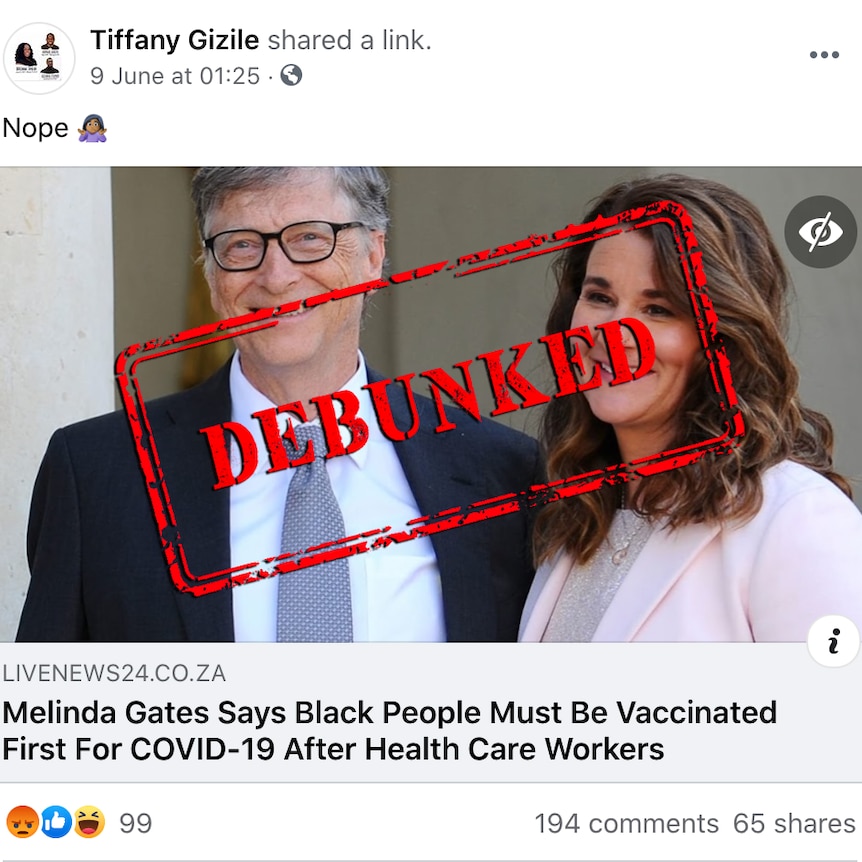Click the globe public privacy icon
Image resolution: width=862 pixels, height=862 pixels.
[291, 75]
